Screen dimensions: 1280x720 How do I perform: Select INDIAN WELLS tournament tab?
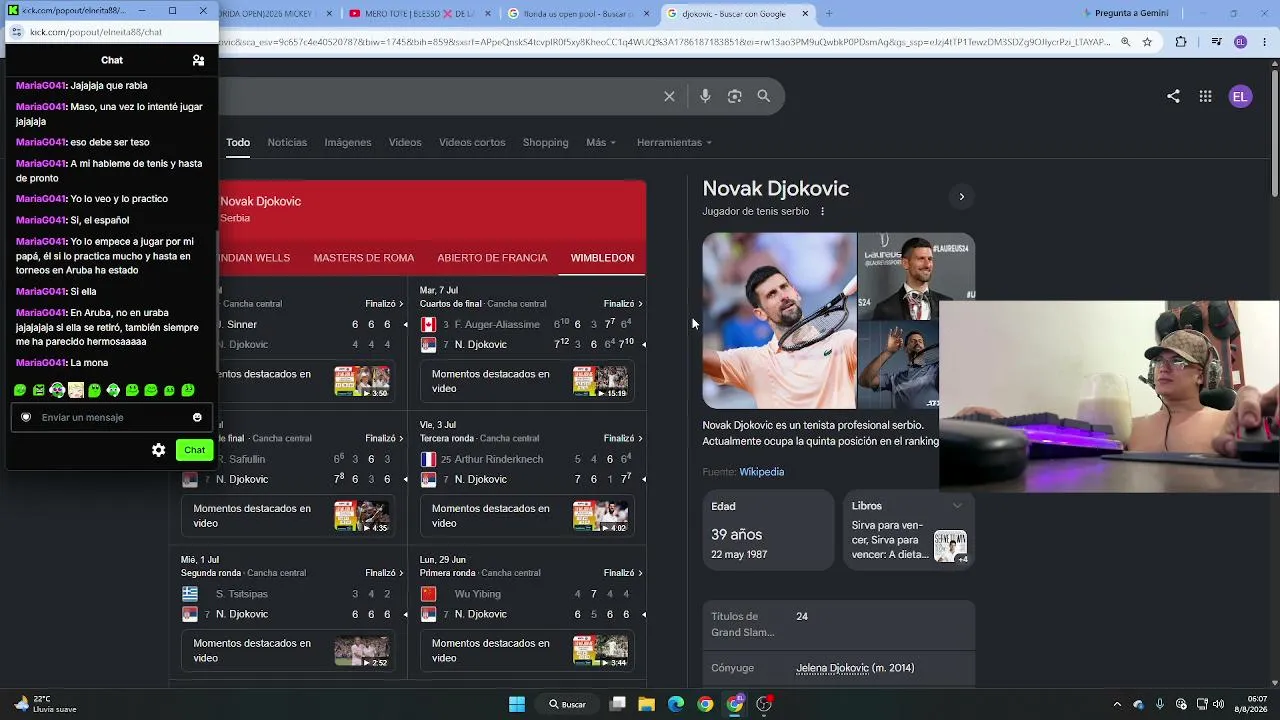pyautogui.click(x=254, y=258)
